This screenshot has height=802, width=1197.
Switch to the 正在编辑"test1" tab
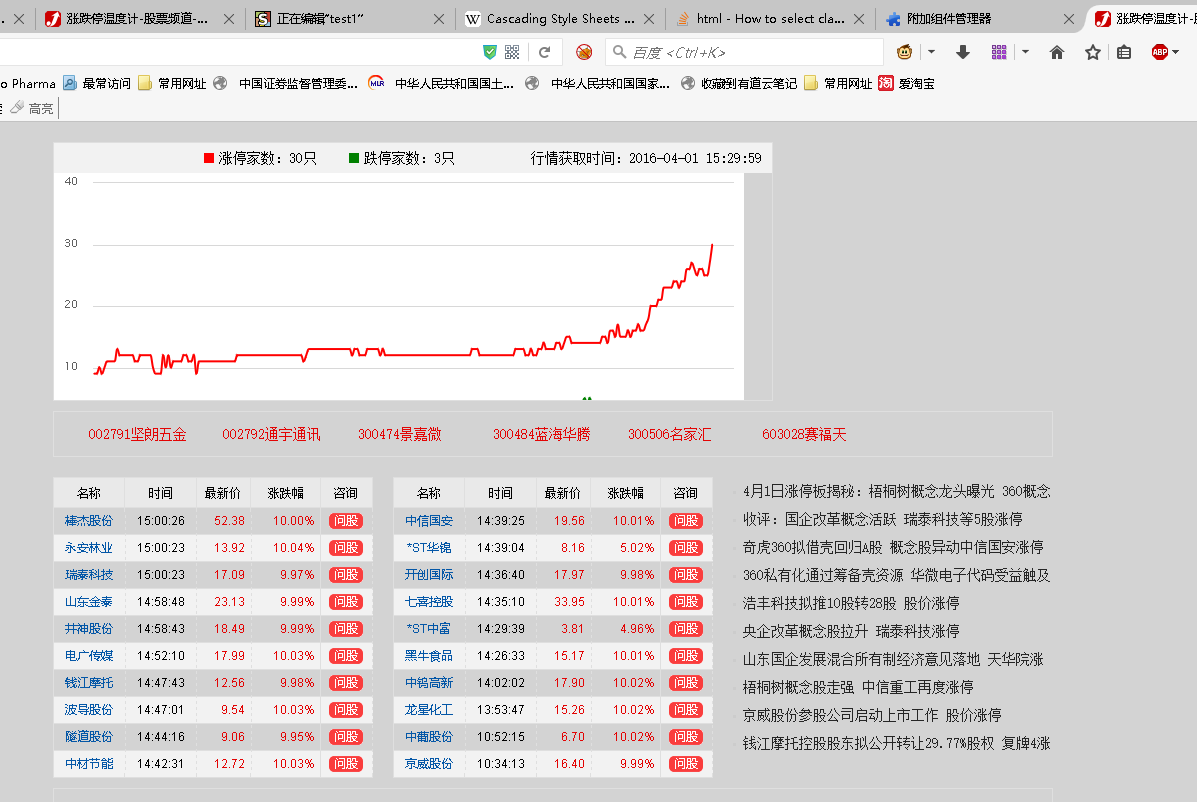pos(350,18)
